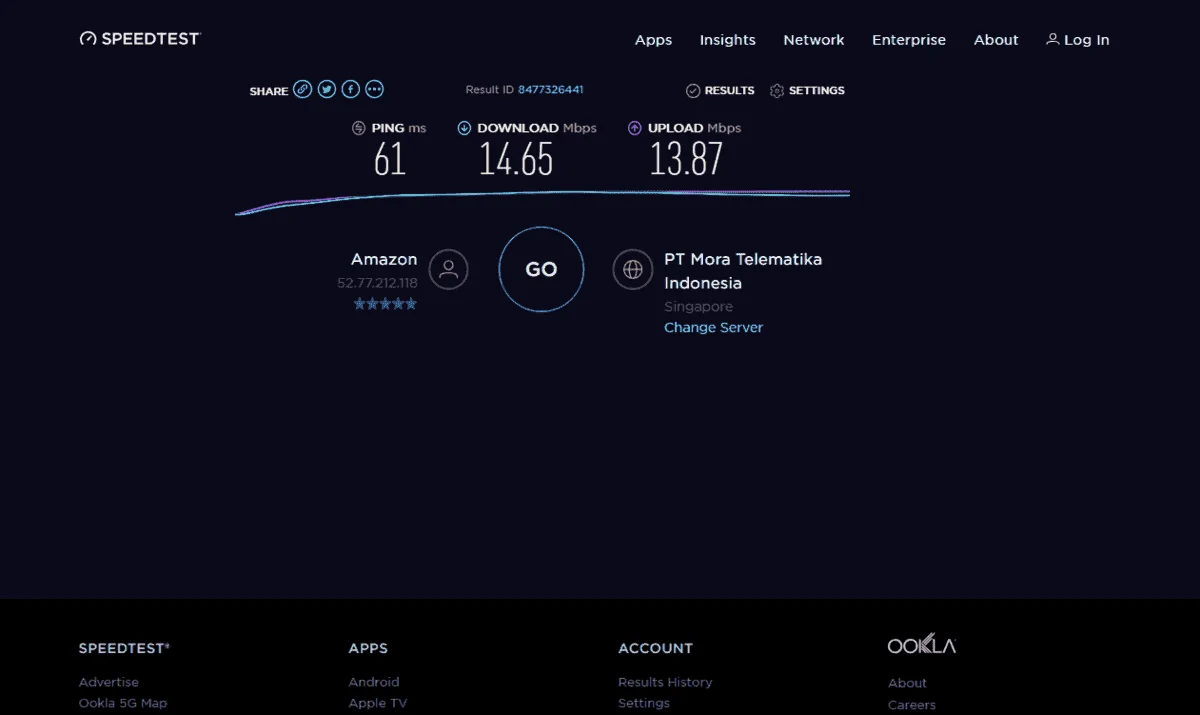Open RESULTS page
The image size is (1200, 715).
pos(729,91)
